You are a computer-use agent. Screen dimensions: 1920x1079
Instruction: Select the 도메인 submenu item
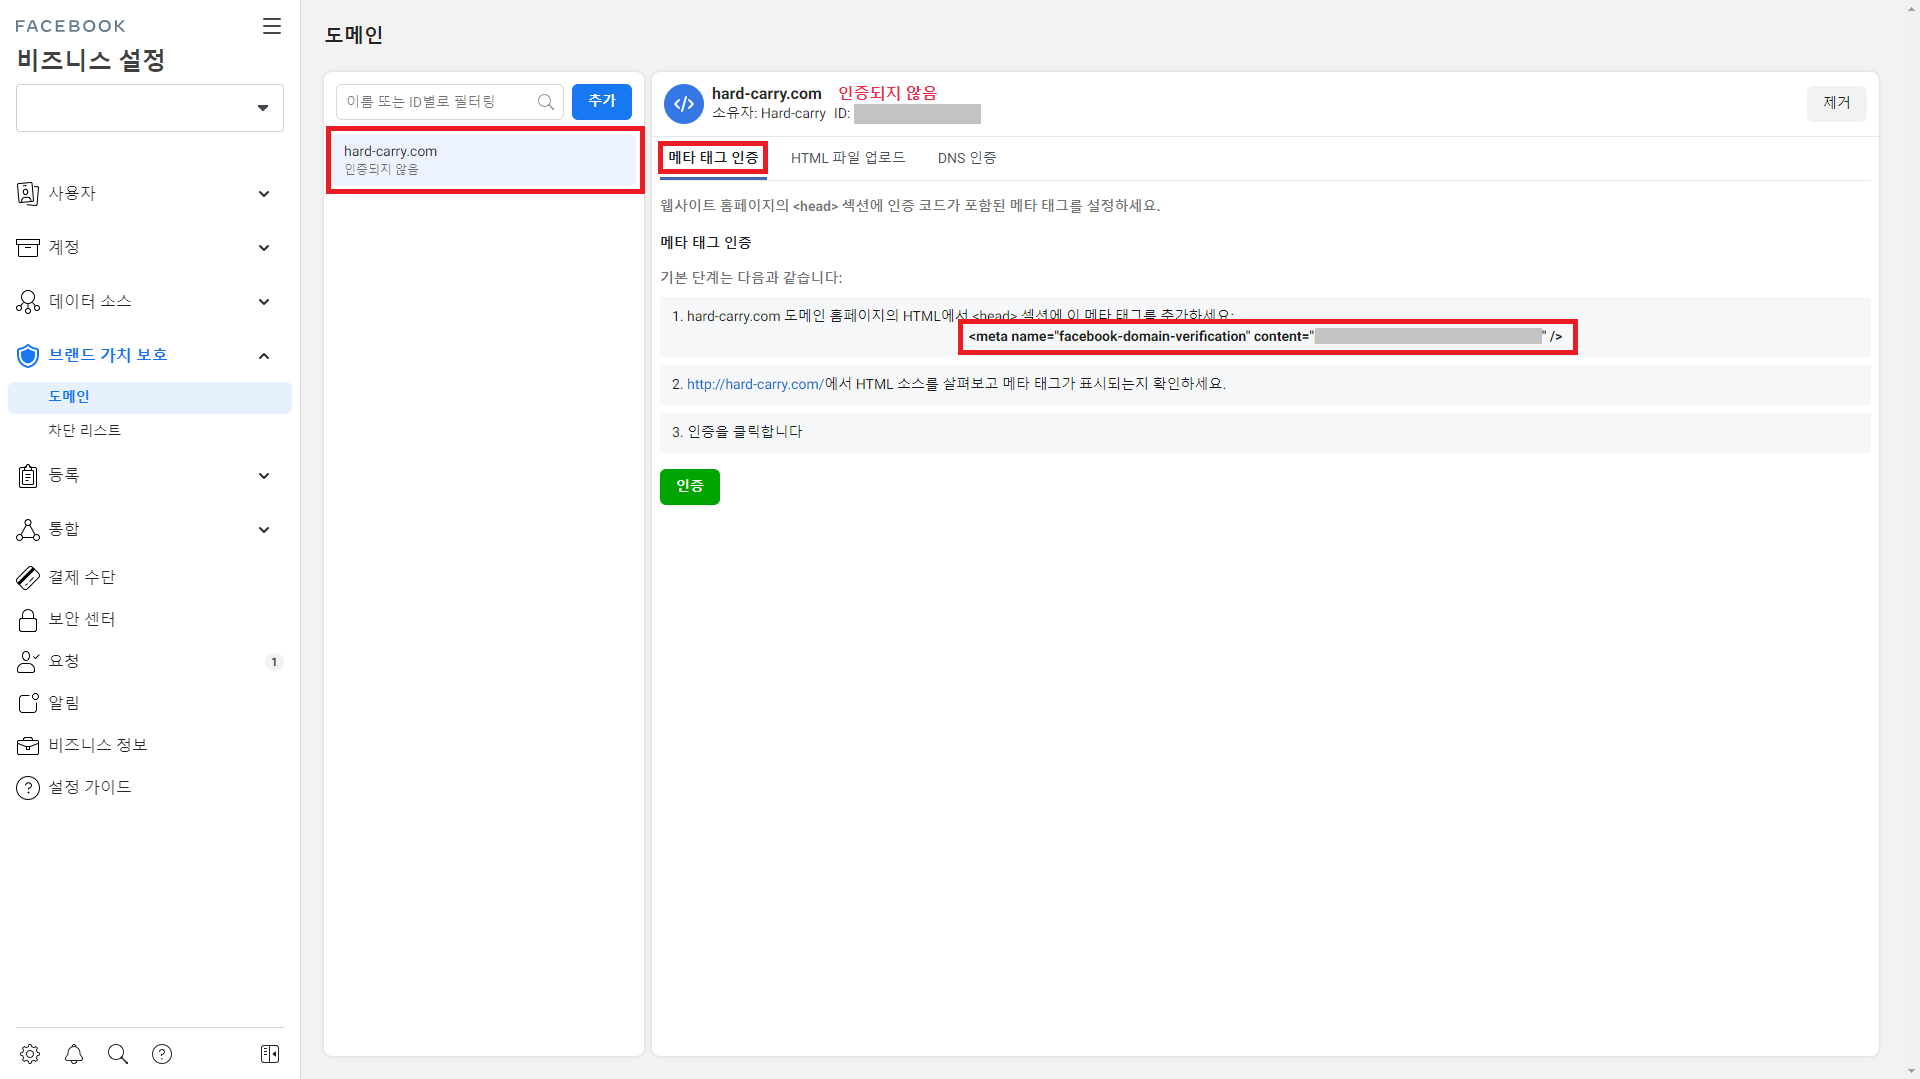click(150, 397)
